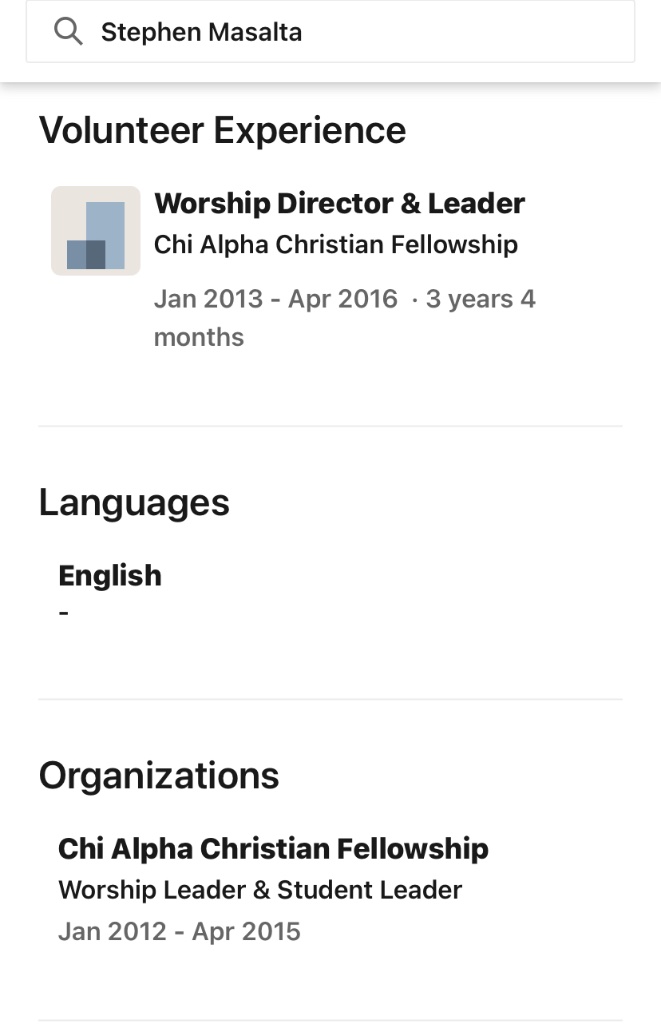Click the divider line above Organizations section
661x1024 pixels.
pos(330,699)
